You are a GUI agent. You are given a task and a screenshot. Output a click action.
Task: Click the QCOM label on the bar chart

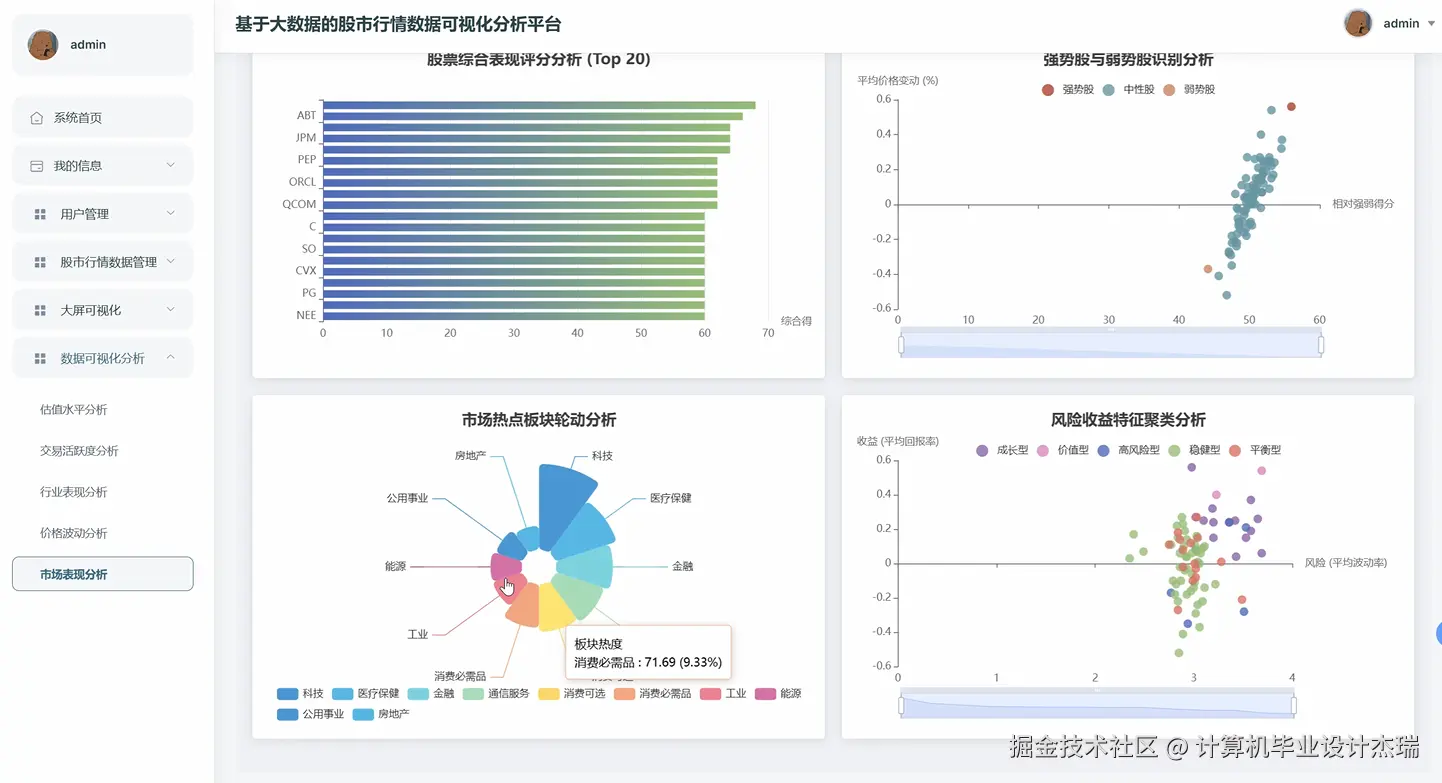299,204
